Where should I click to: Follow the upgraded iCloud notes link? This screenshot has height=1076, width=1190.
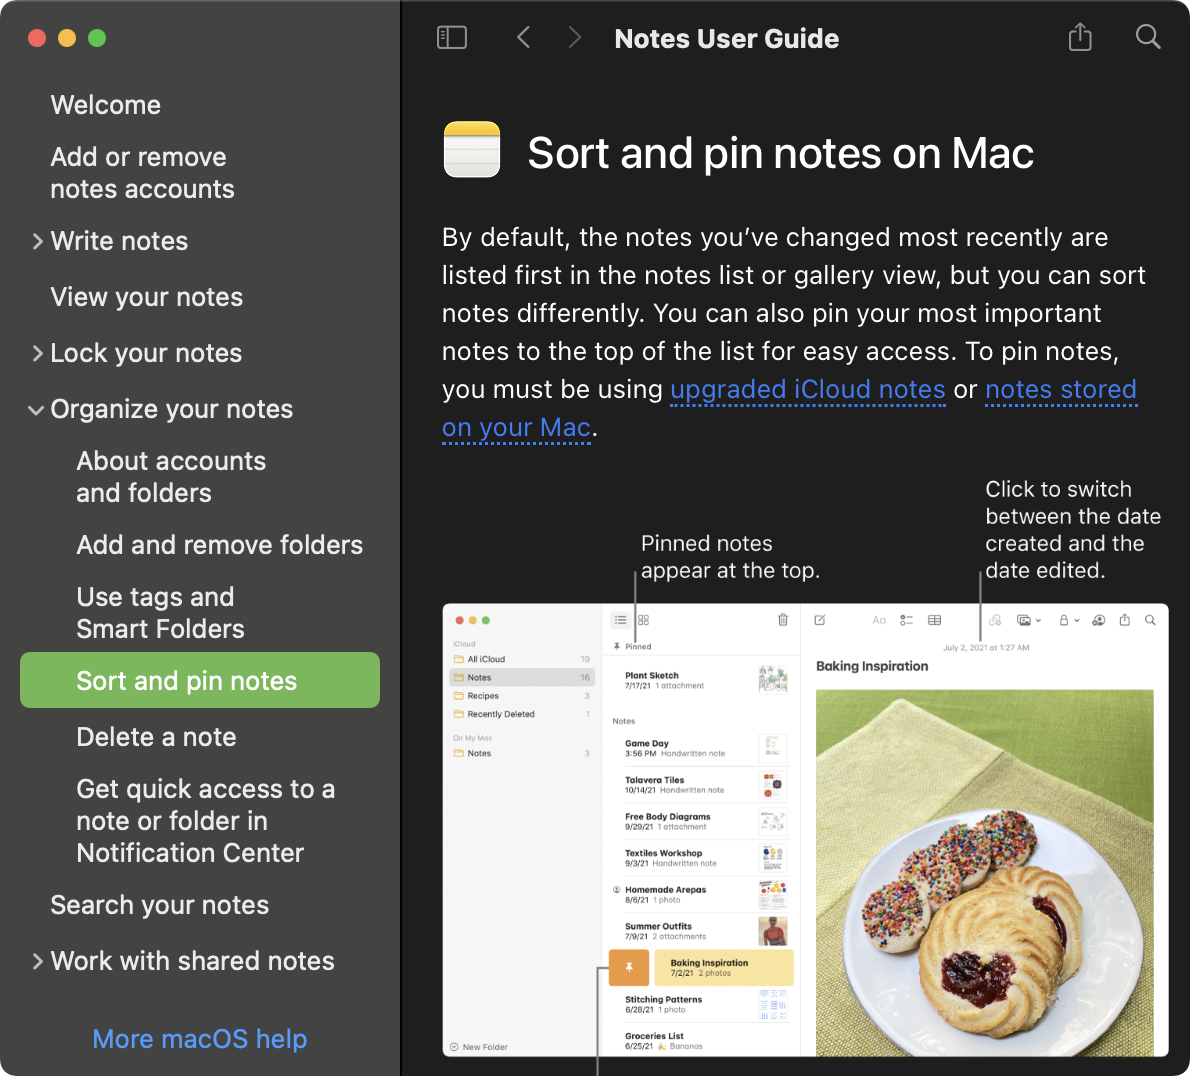pos(808,390)
